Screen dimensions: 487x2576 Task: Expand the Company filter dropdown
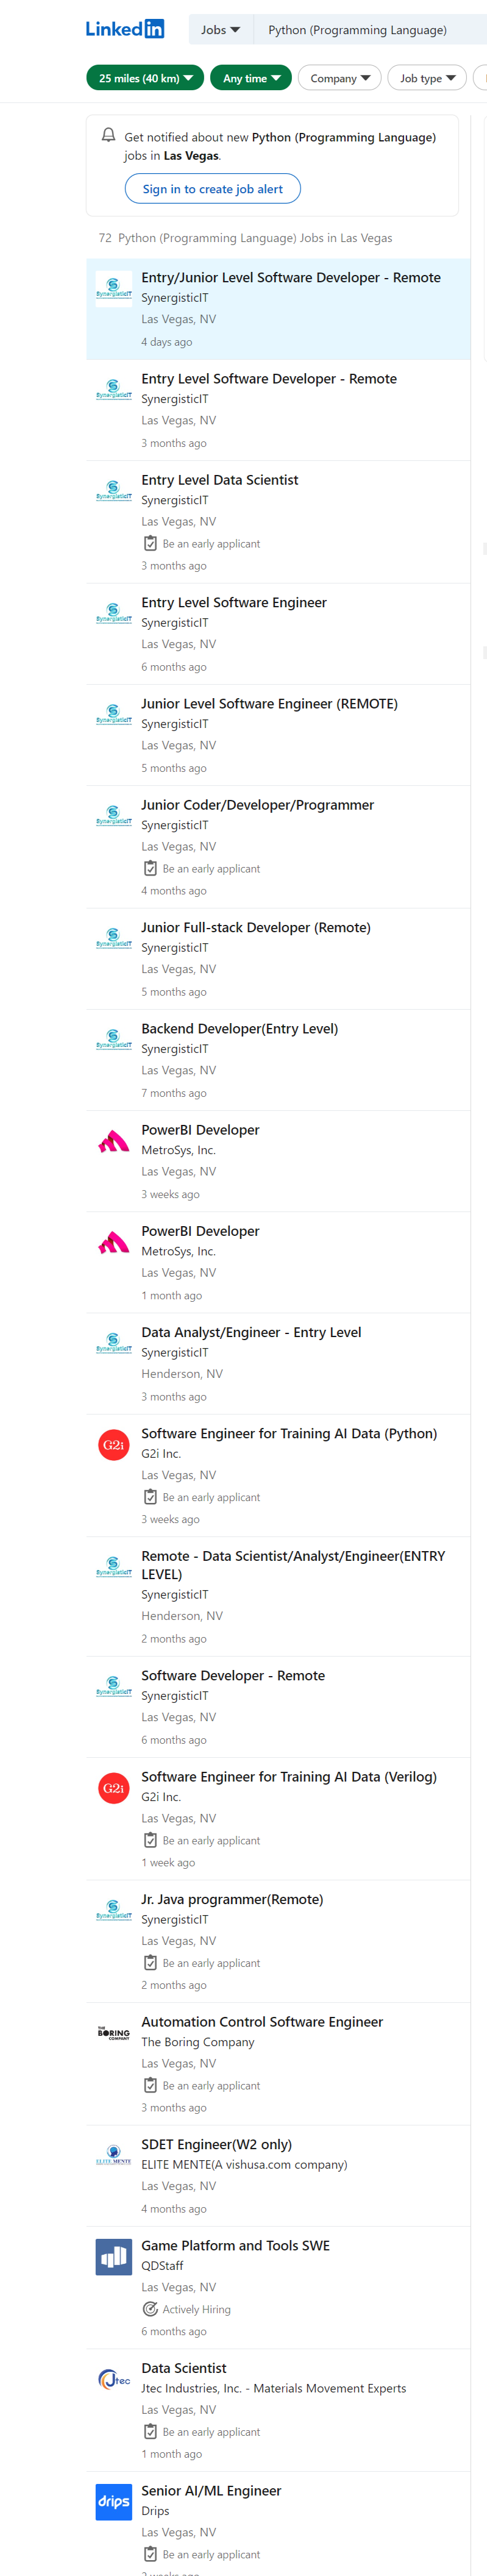click(340, 78)
